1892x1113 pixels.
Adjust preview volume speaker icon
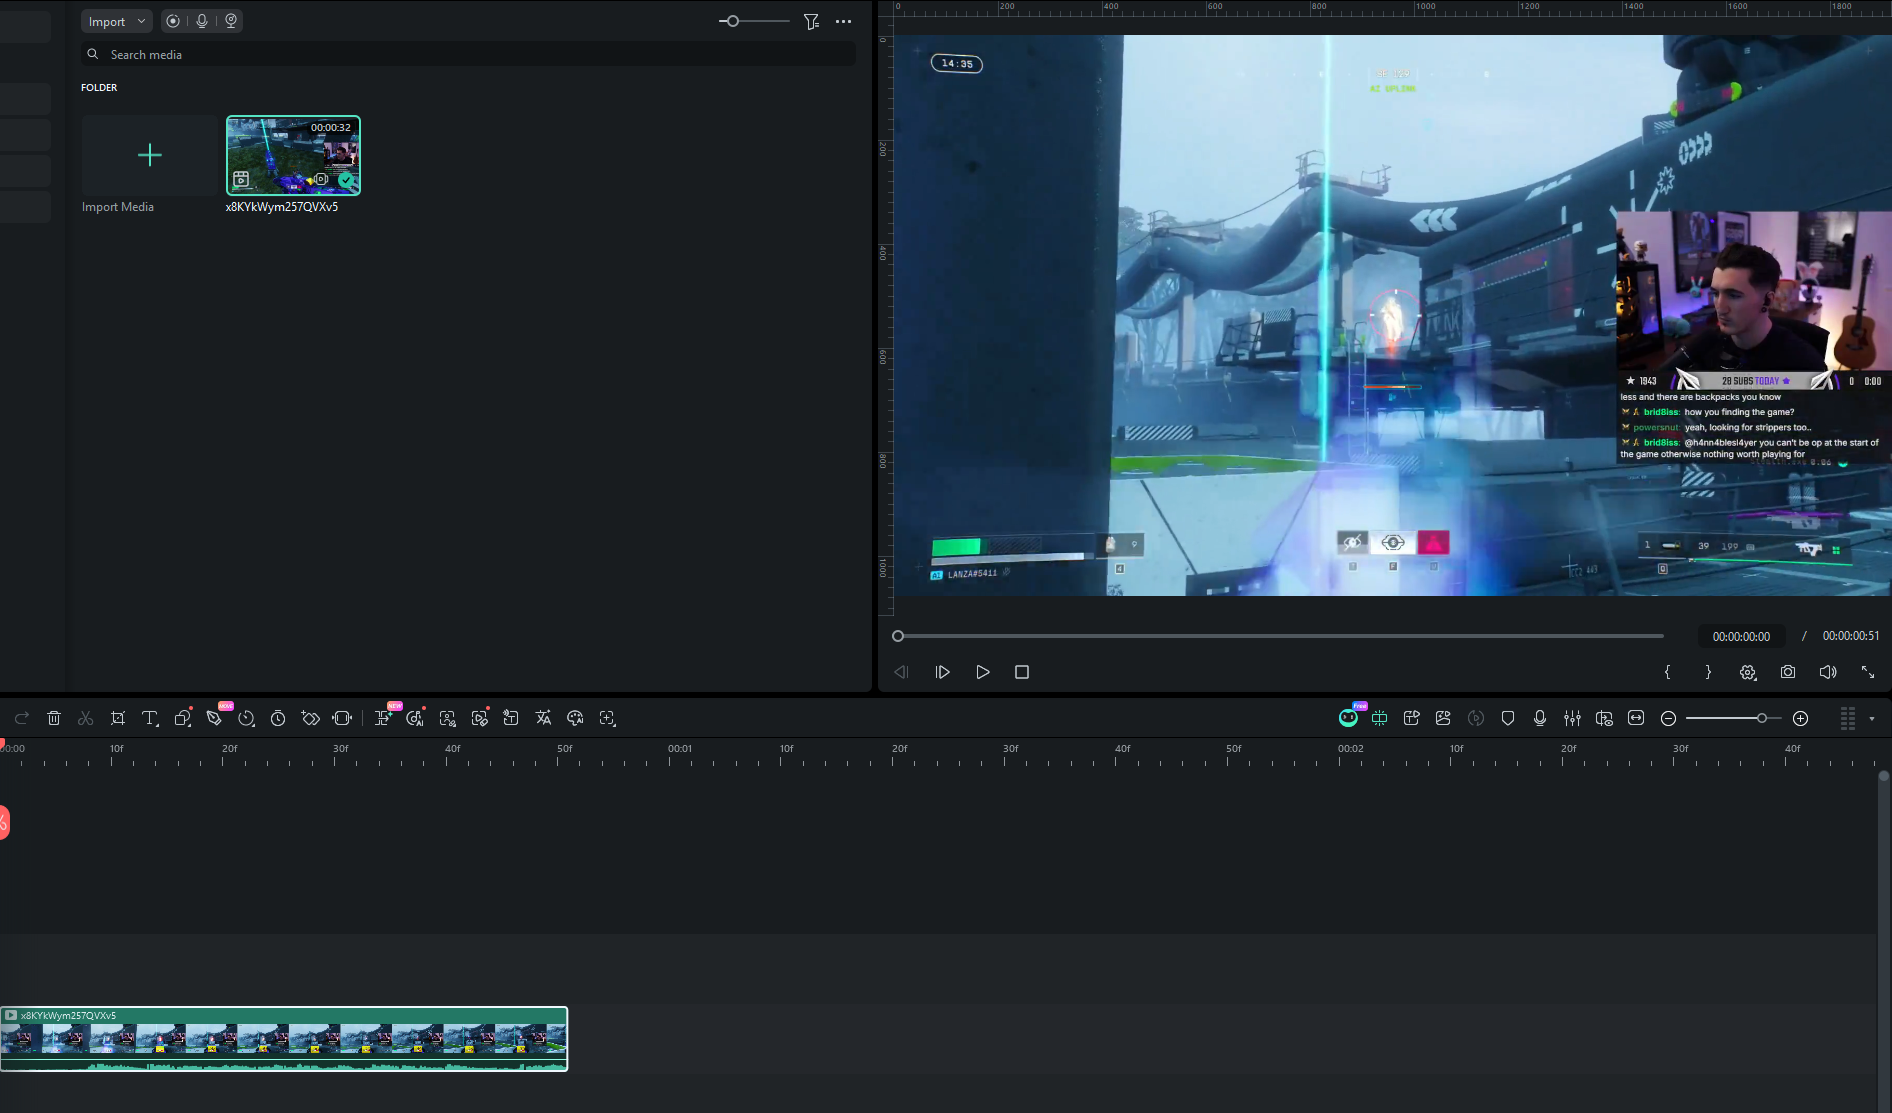(1828, 672)
